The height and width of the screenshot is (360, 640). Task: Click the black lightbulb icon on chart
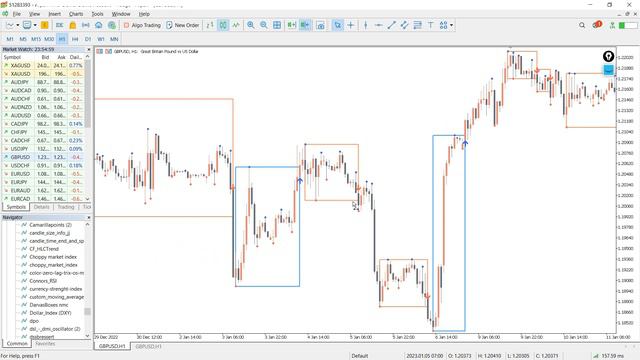pyautogui.click(x=608, y=56)
